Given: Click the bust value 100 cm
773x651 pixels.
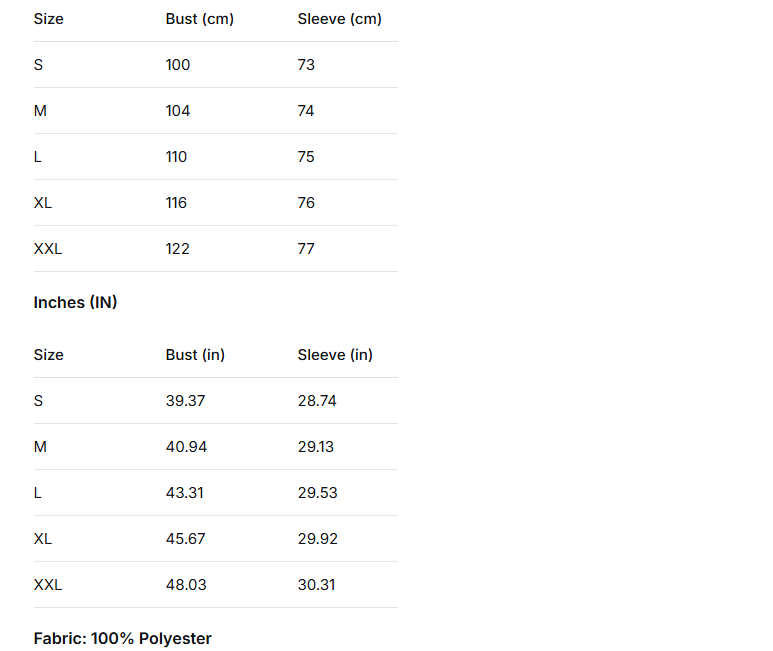Looking at the screenshot, I should click(178, 65).
